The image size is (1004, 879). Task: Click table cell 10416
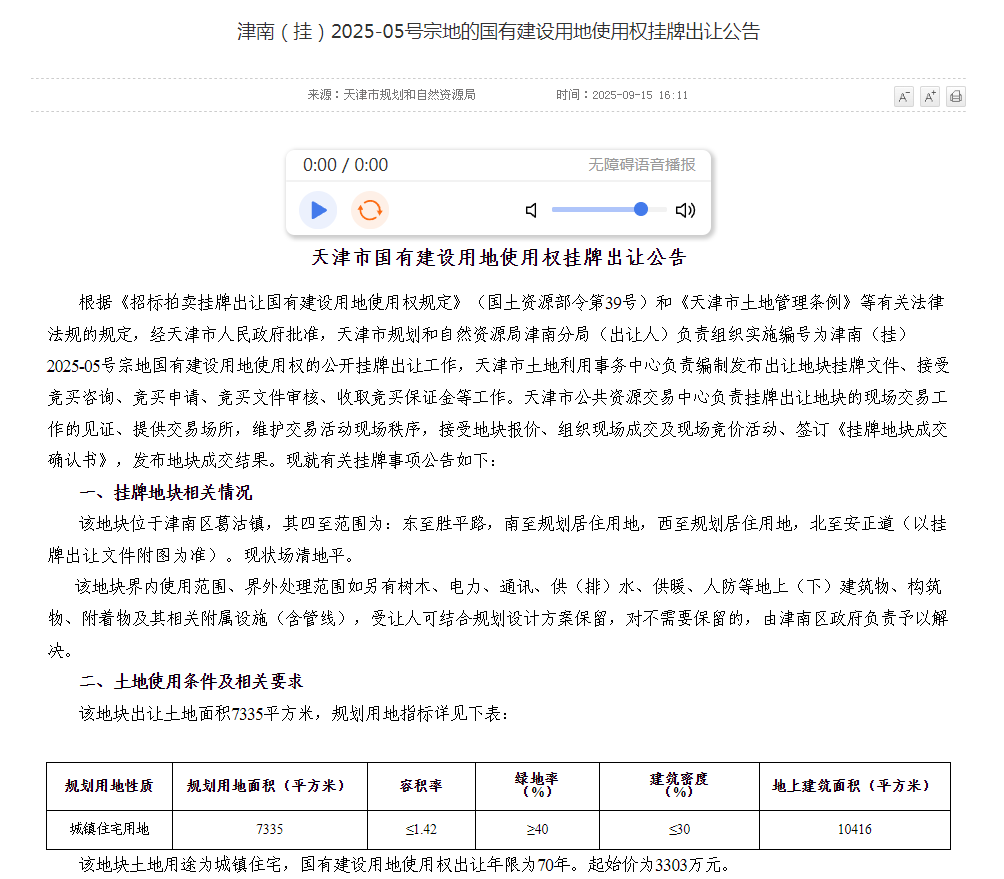855,829
